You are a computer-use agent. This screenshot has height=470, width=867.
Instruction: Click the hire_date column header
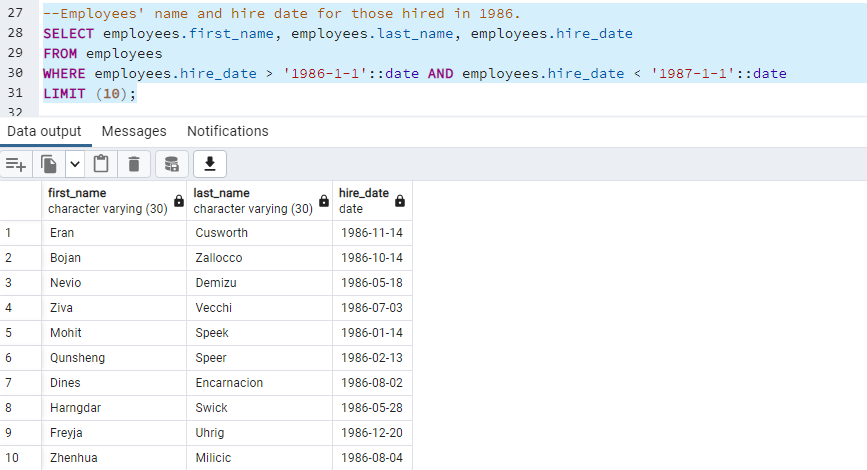click(372, 201)
